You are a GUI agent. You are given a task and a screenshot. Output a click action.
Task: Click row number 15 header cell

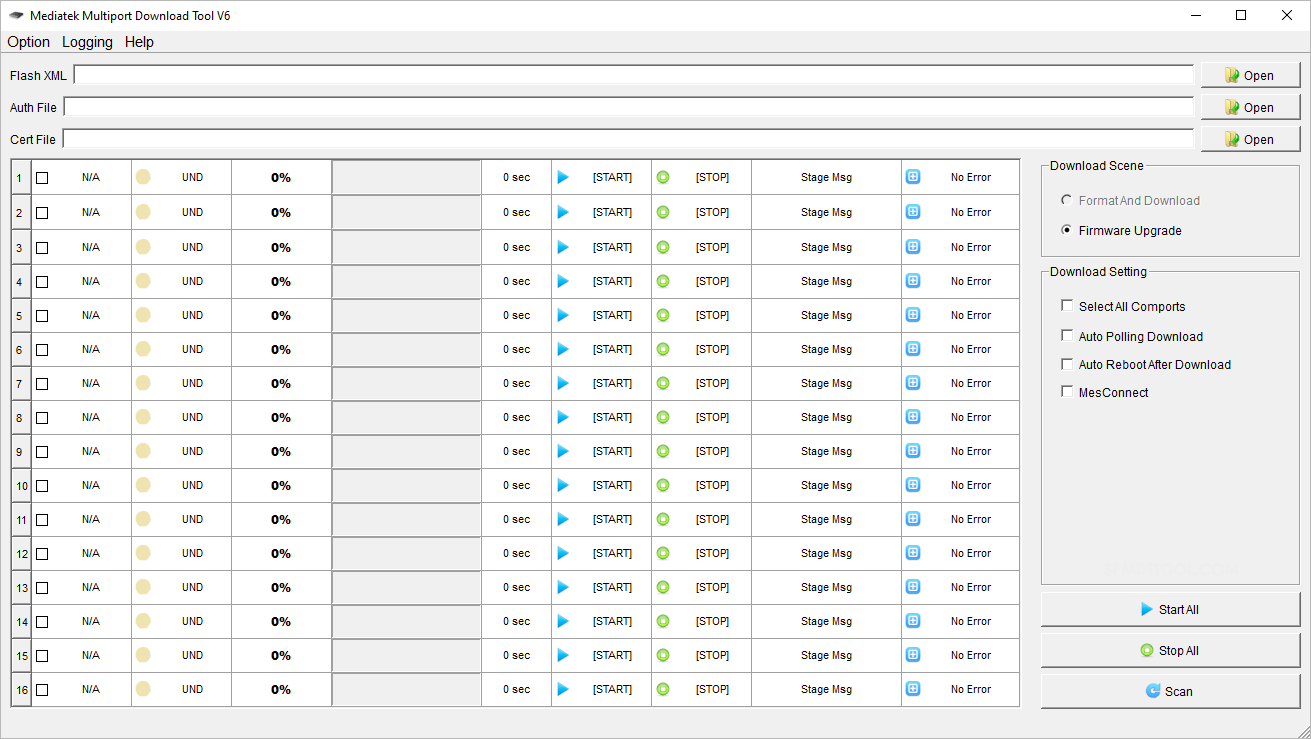pyautogui.click(x=21, y=655)
